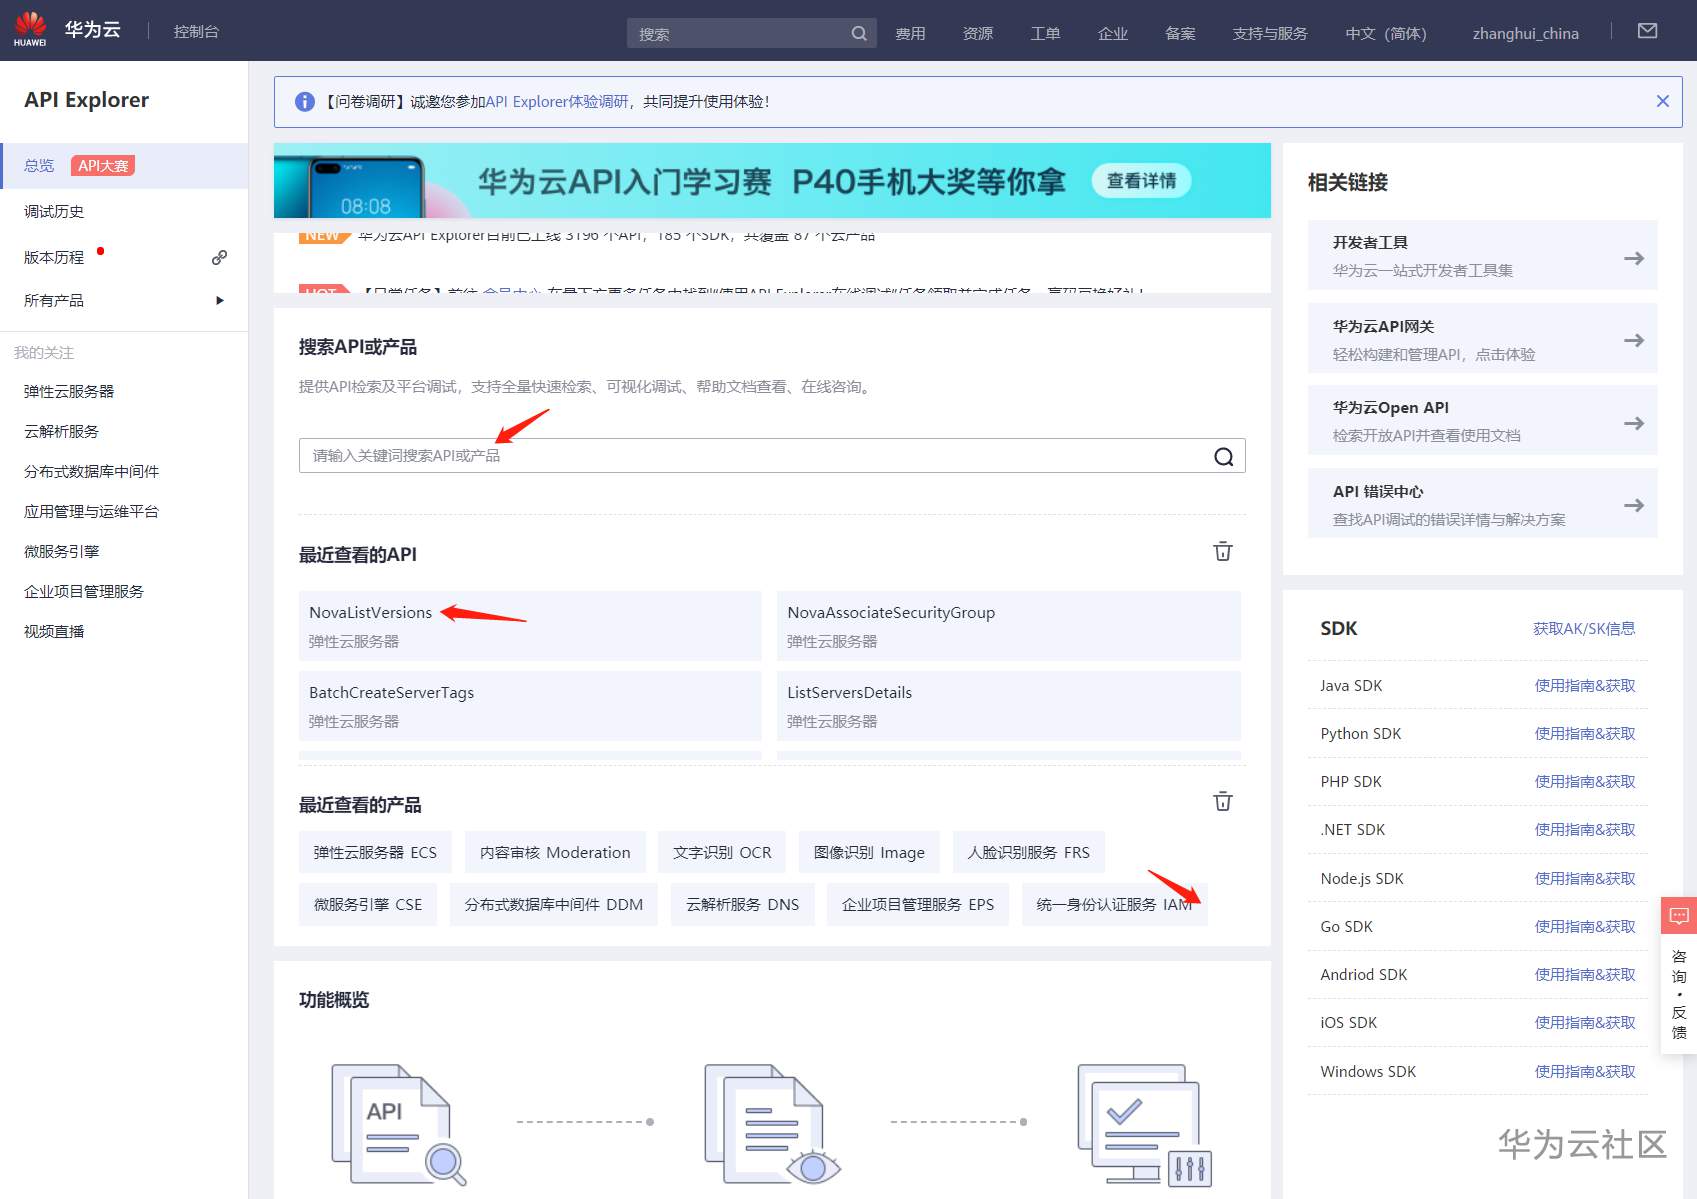The height and width of the screenshot is (1199, 1697).
Task: Open the 资源 menu
Action: pyautogui.click(x=978, y=33)
